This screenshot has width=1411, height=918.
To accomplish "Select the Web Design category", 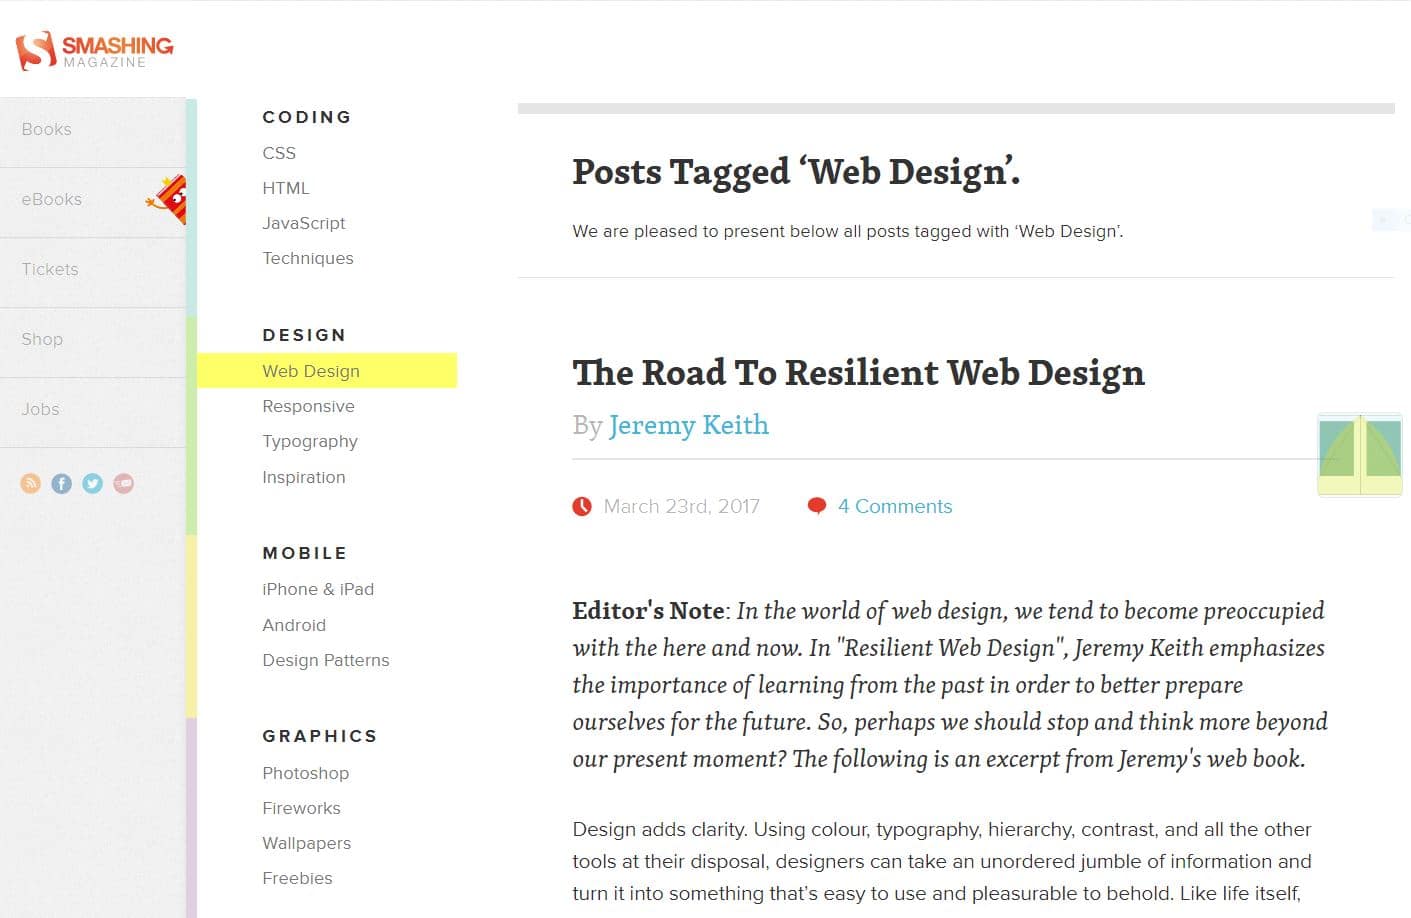I will pyautogui.click(x=327, y=371).
